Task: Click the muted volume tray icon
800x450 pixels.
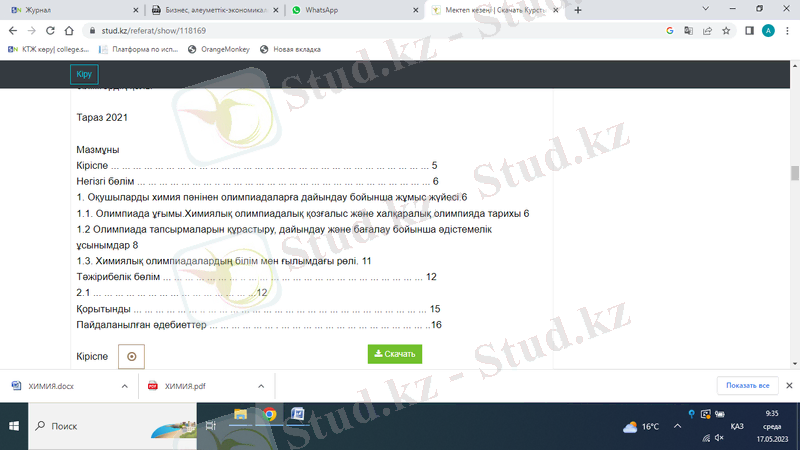Action: point(719,438)
